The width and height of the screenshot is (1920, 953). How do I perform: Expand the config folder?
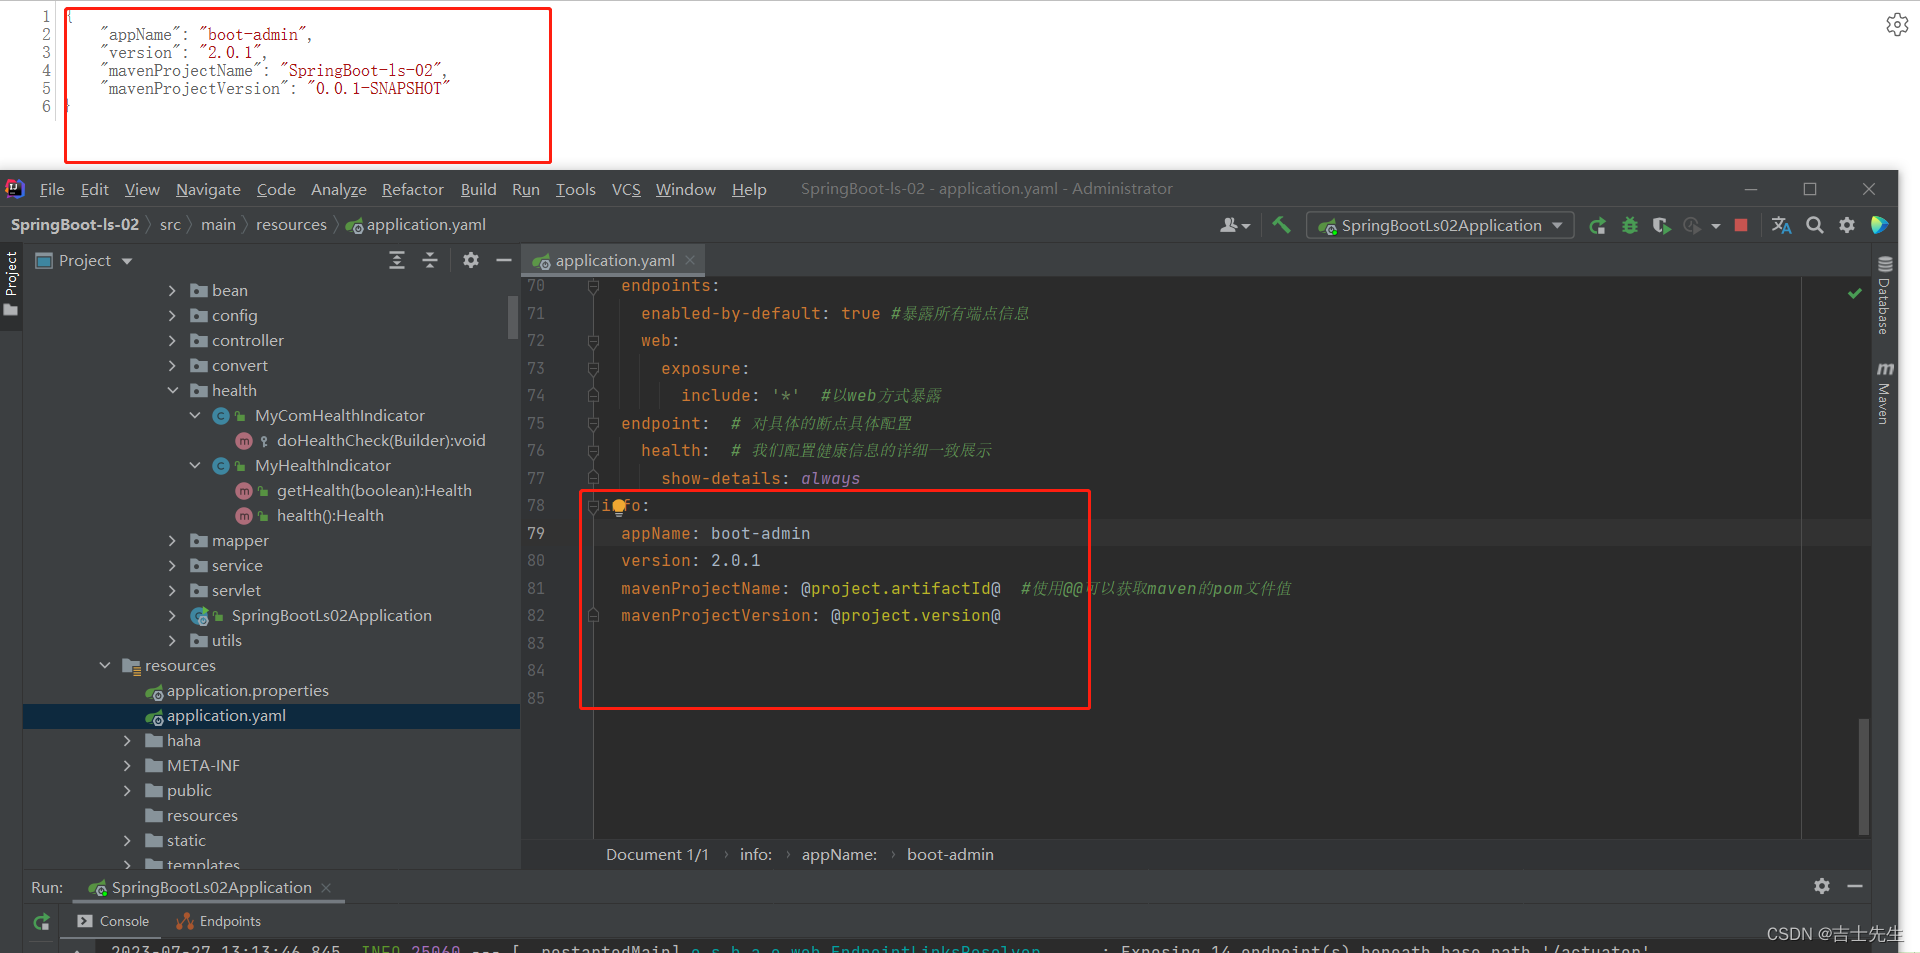click(172, 316)
